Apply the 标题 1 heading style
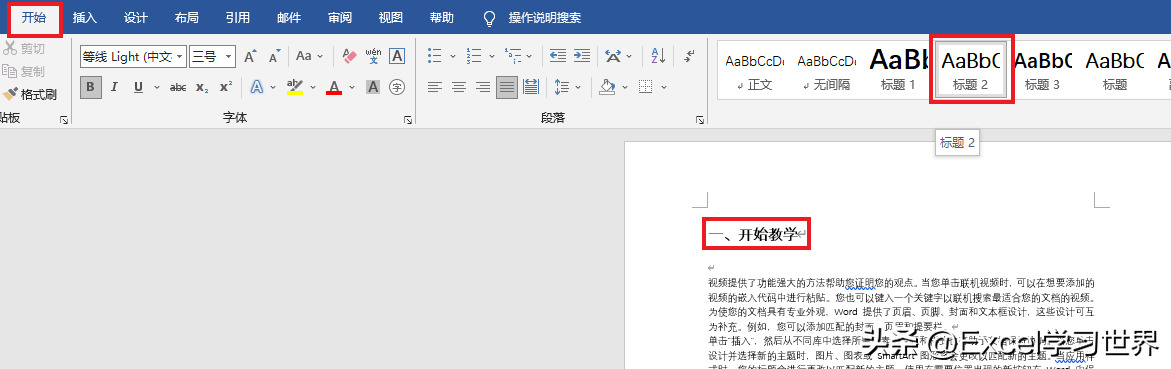The image size is (1171, 369). [x=898, y=69]
